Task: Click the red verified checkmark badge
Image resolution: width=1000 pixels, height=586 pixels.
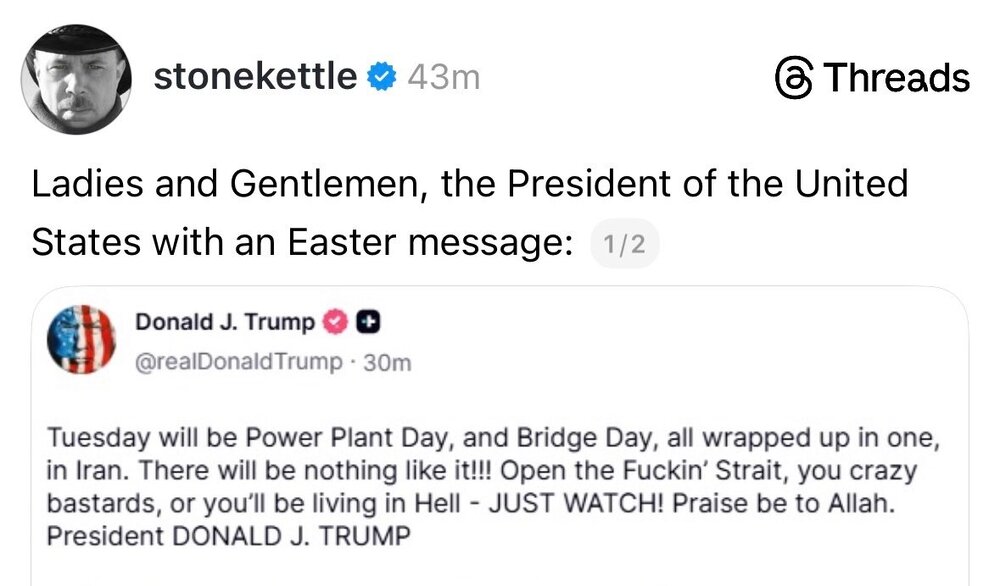Action: tap(336, 322)
